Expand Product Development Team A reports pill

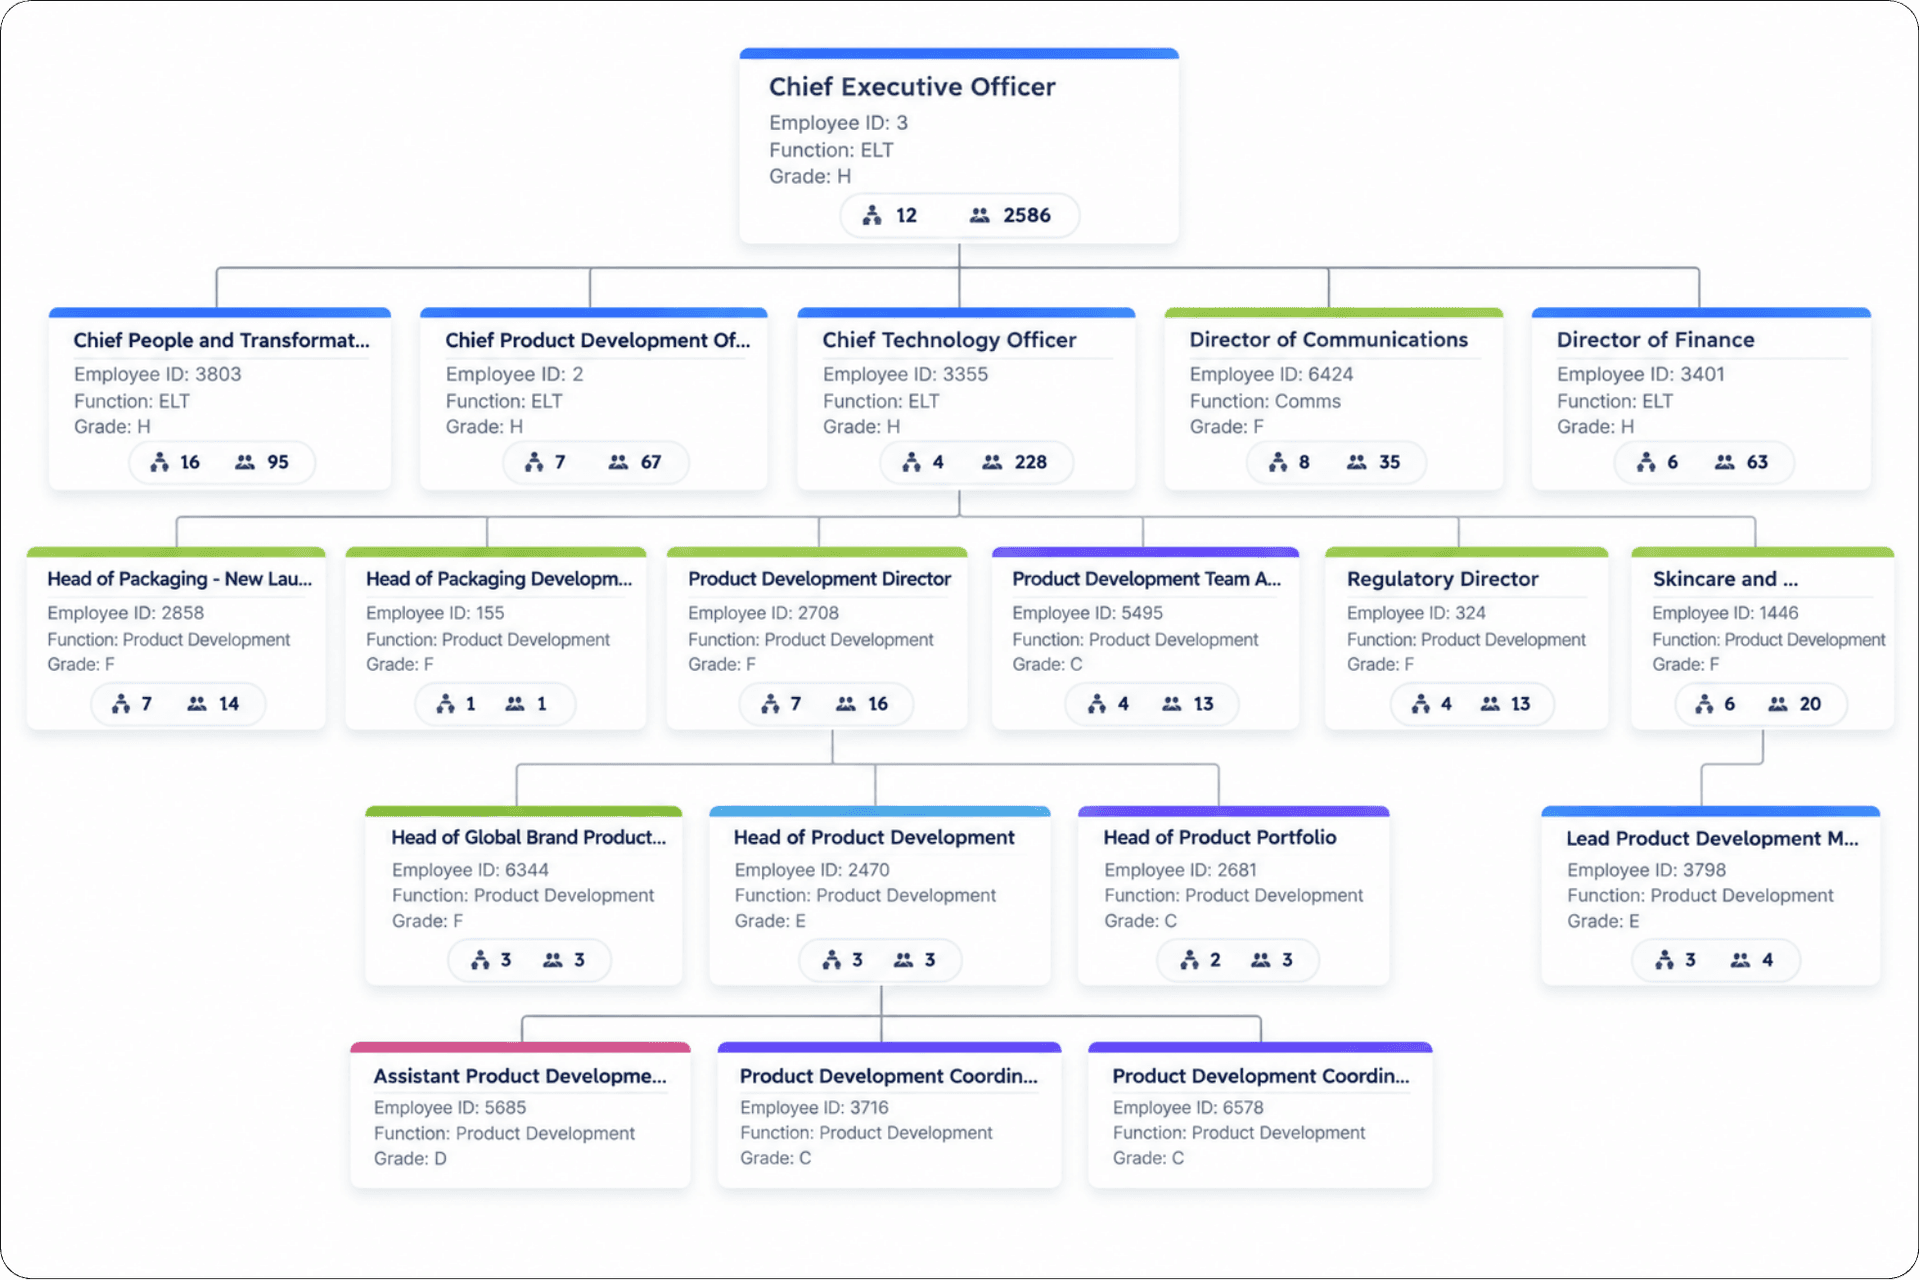pyautogui.click(x=1152, y=704)
